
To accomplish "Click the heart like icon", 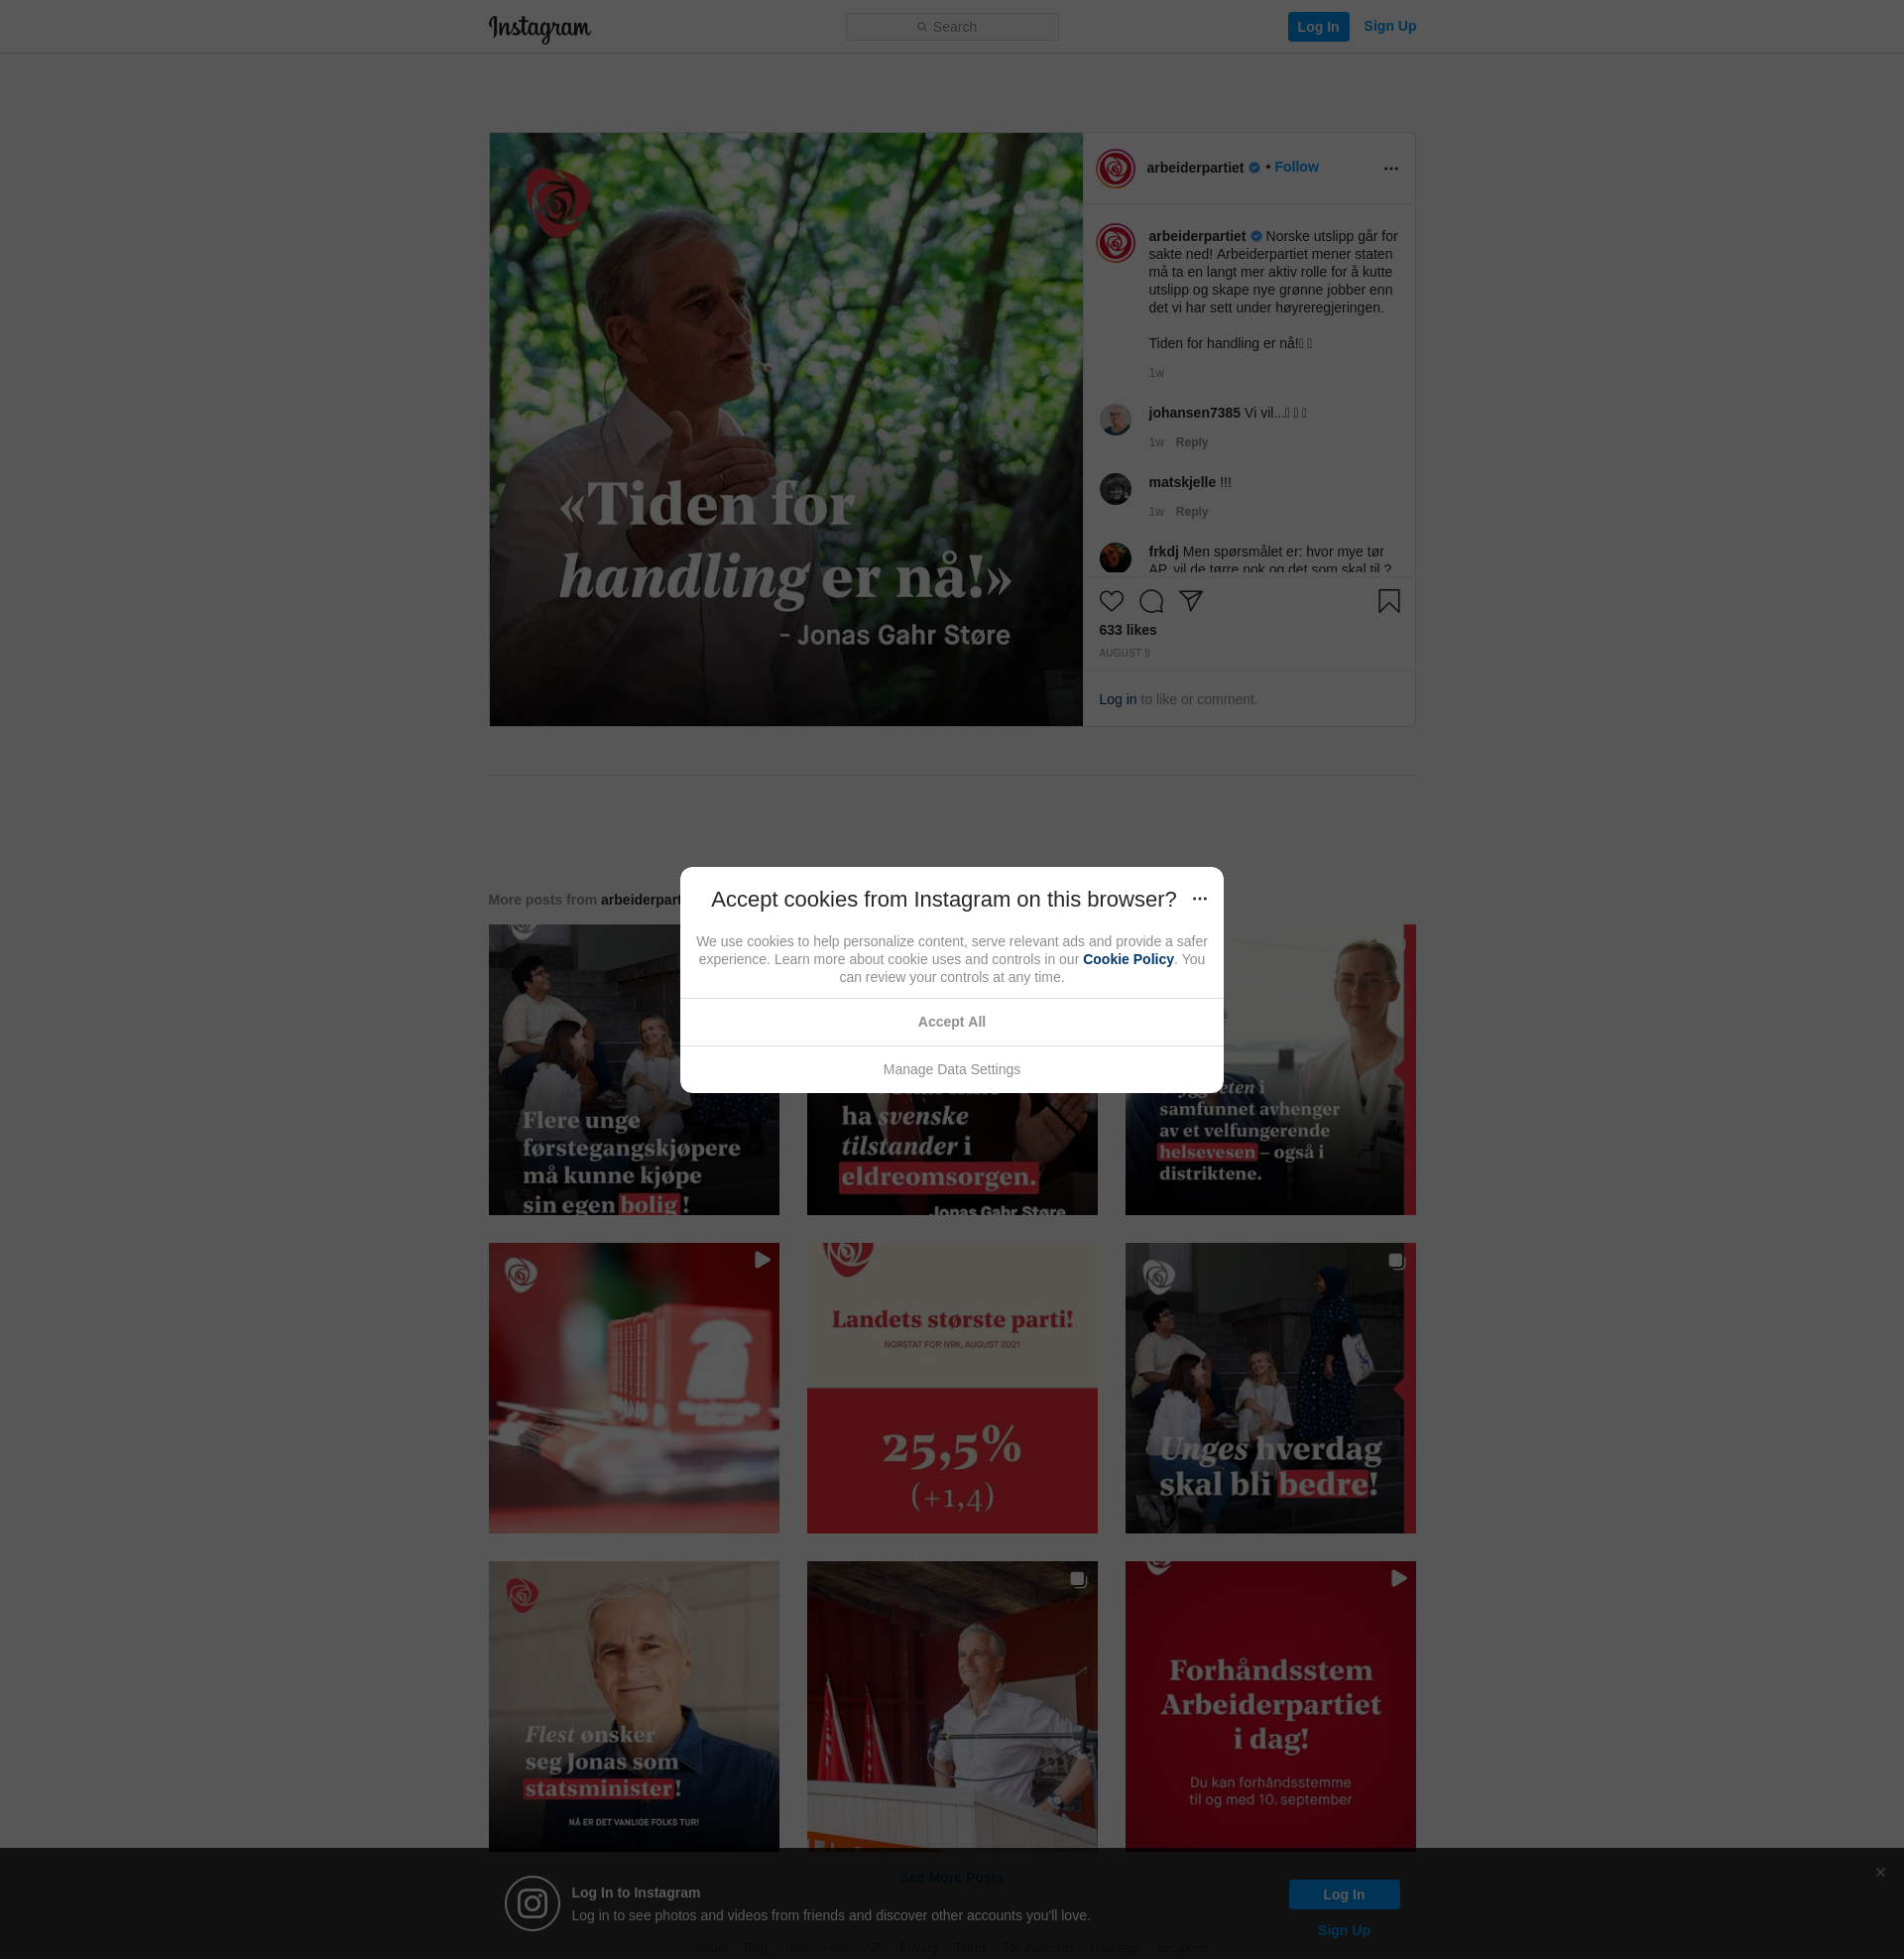I will pyautogui.click(x=1111, y=601).
